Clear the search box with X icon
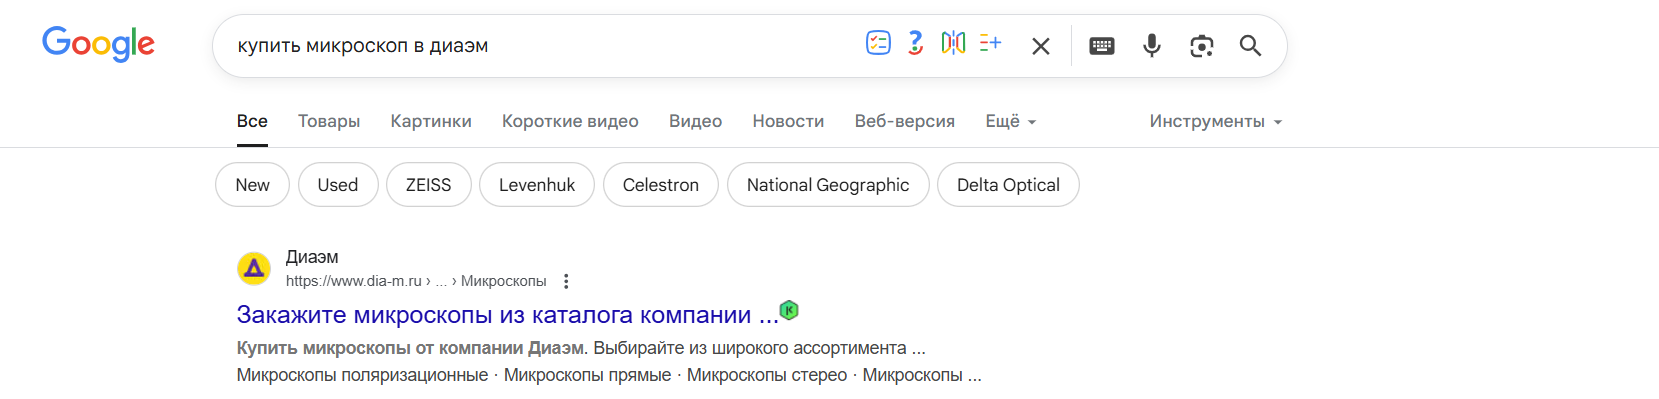 click(x=1041, y=46)
